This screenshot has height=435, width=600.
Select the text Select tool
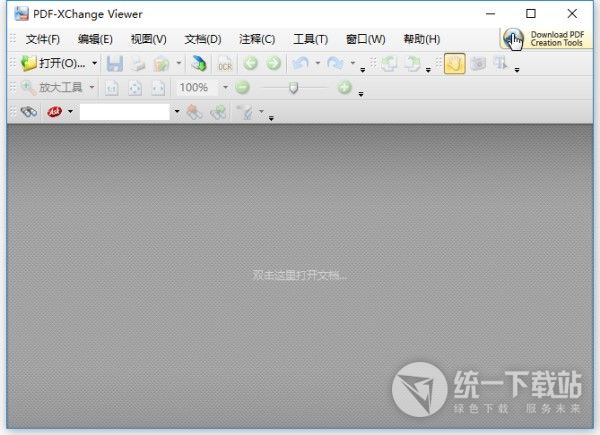(501, 64)
